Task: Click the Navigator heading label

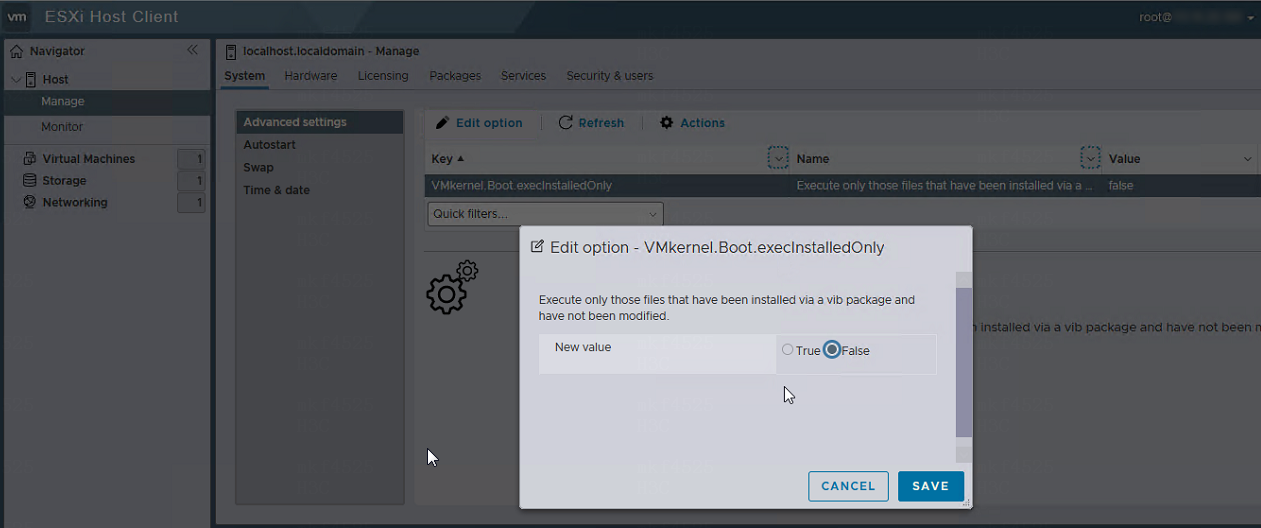Action: point(57,51)
